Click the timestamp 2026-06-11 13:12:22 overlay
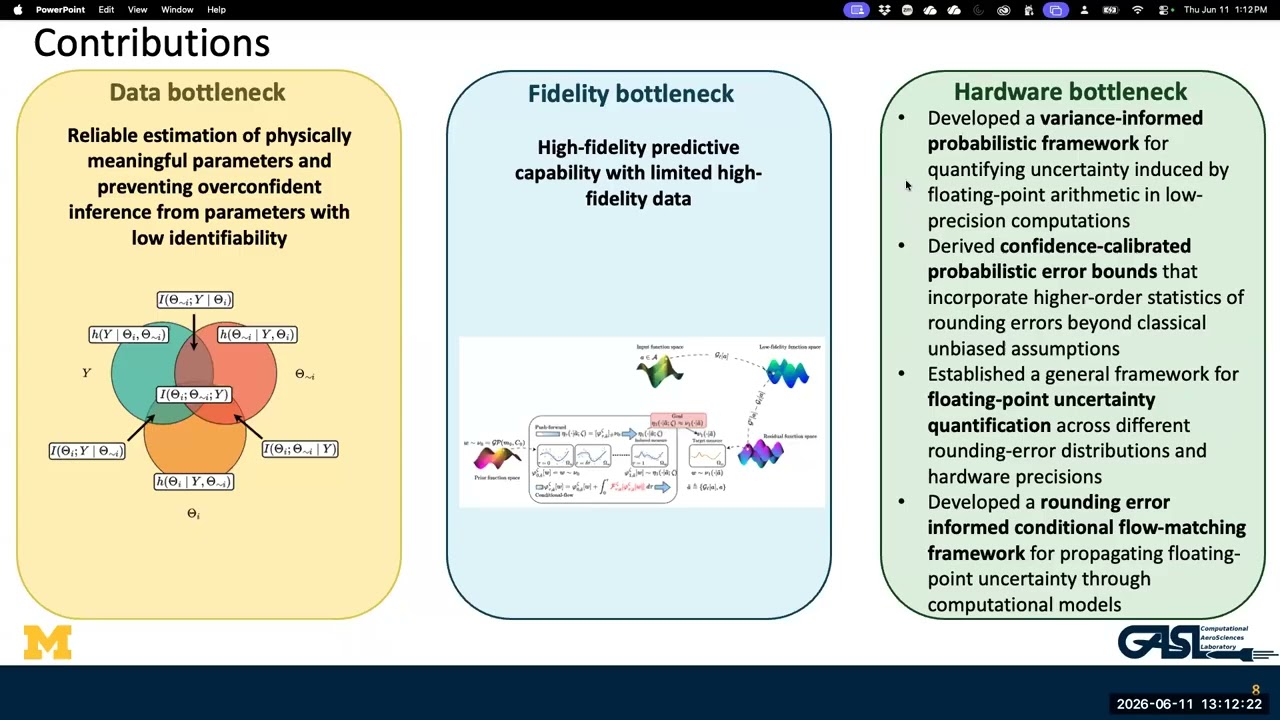This screenshot has height=720, width=1280. 1189,704
